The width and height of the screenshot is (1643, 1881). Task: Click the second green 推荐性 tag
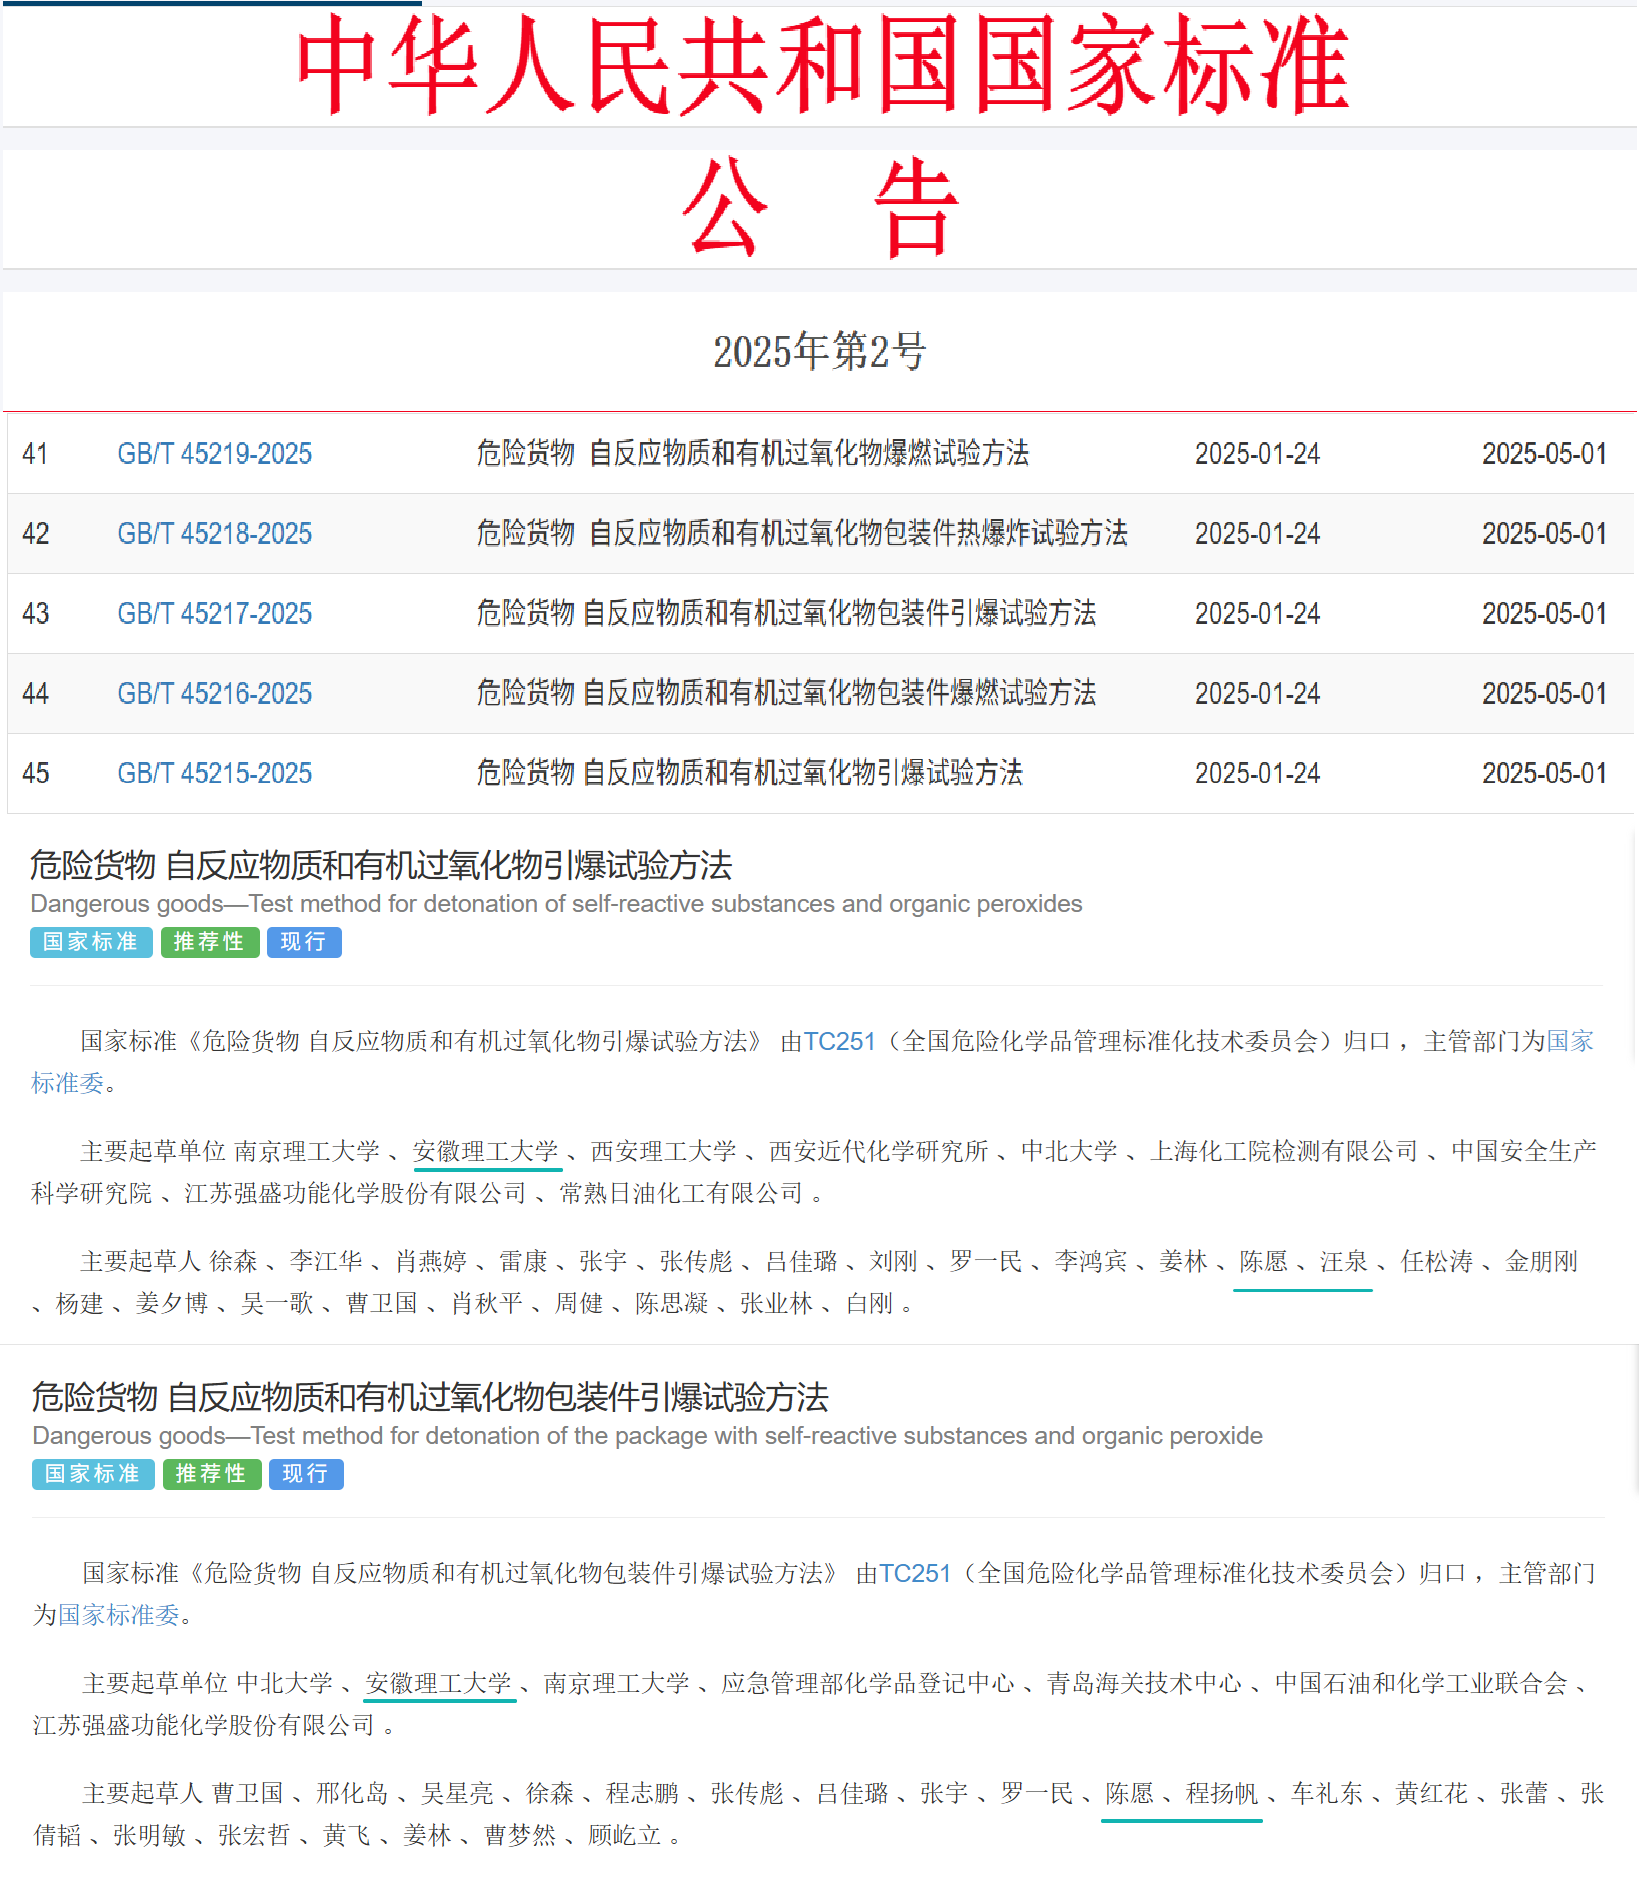[x=212, y=1474]
